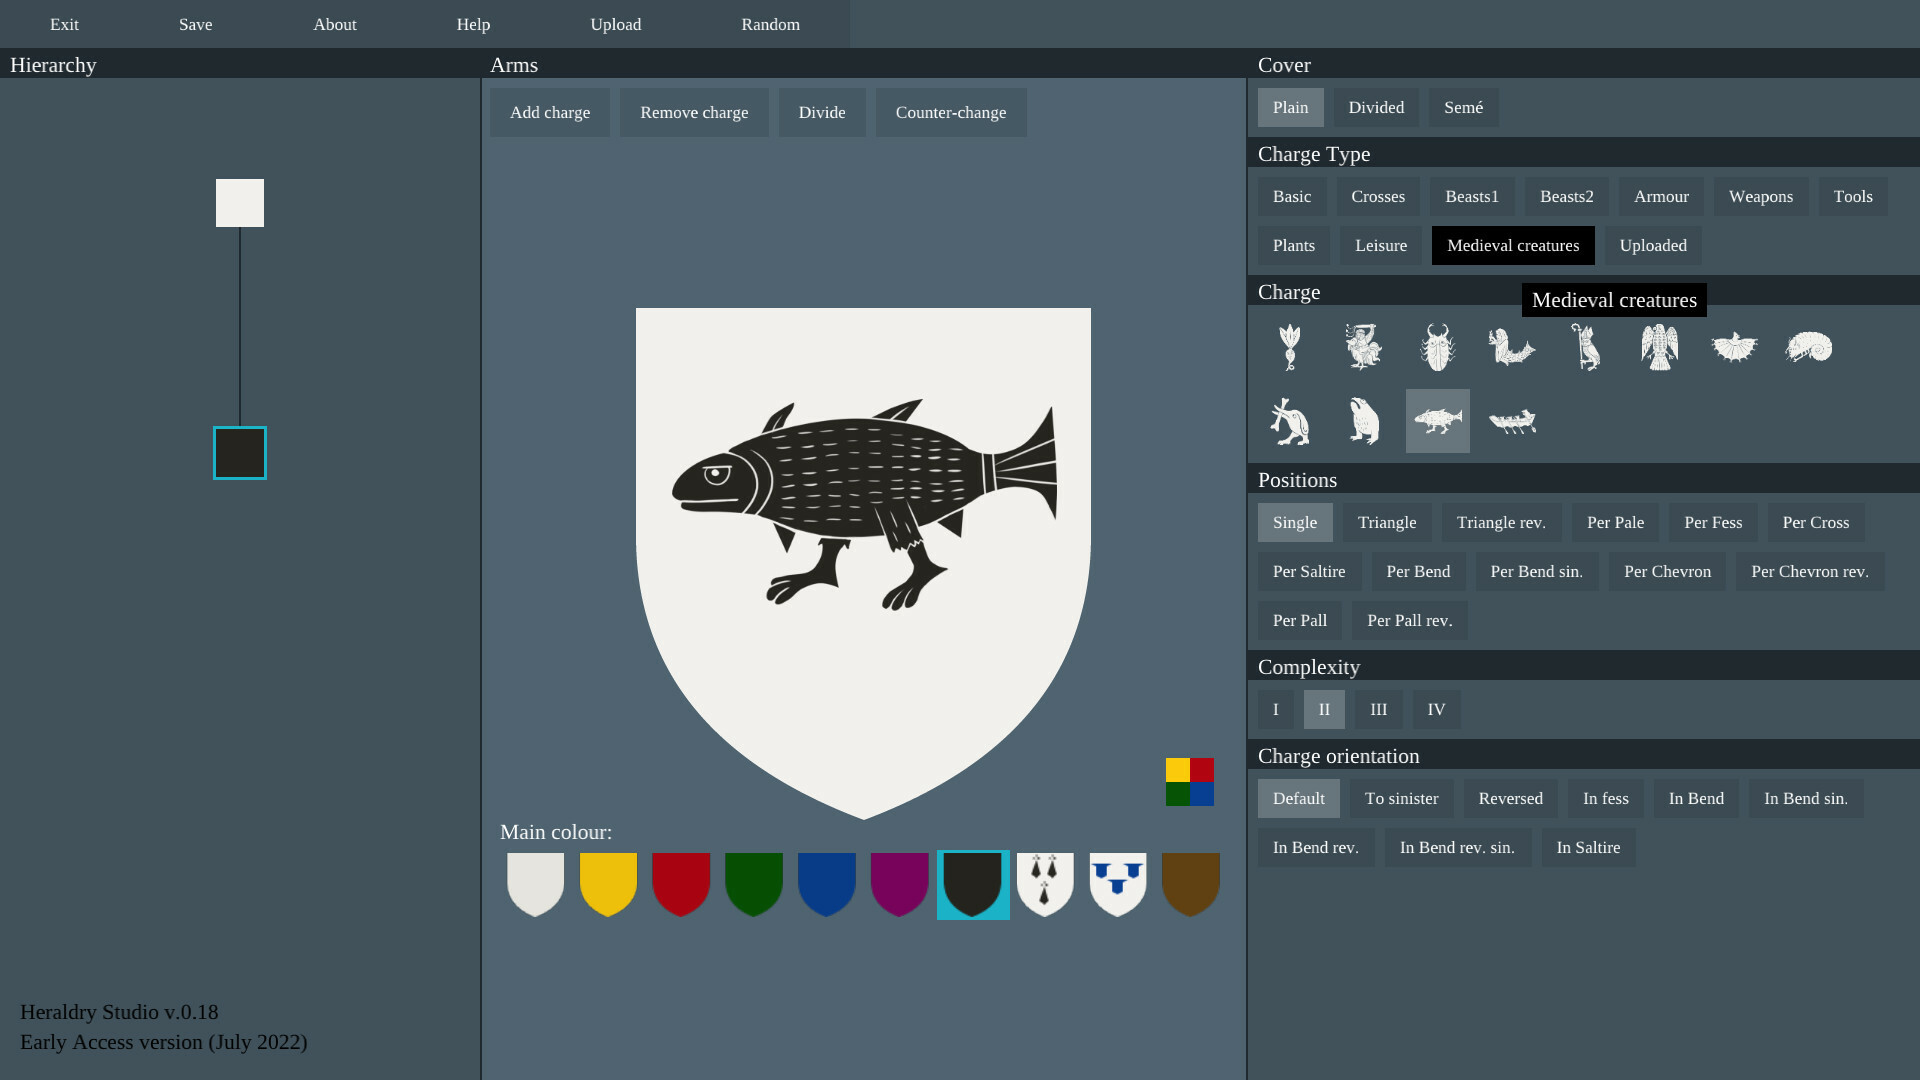Select the rowing galley charge

(1511, 421)
